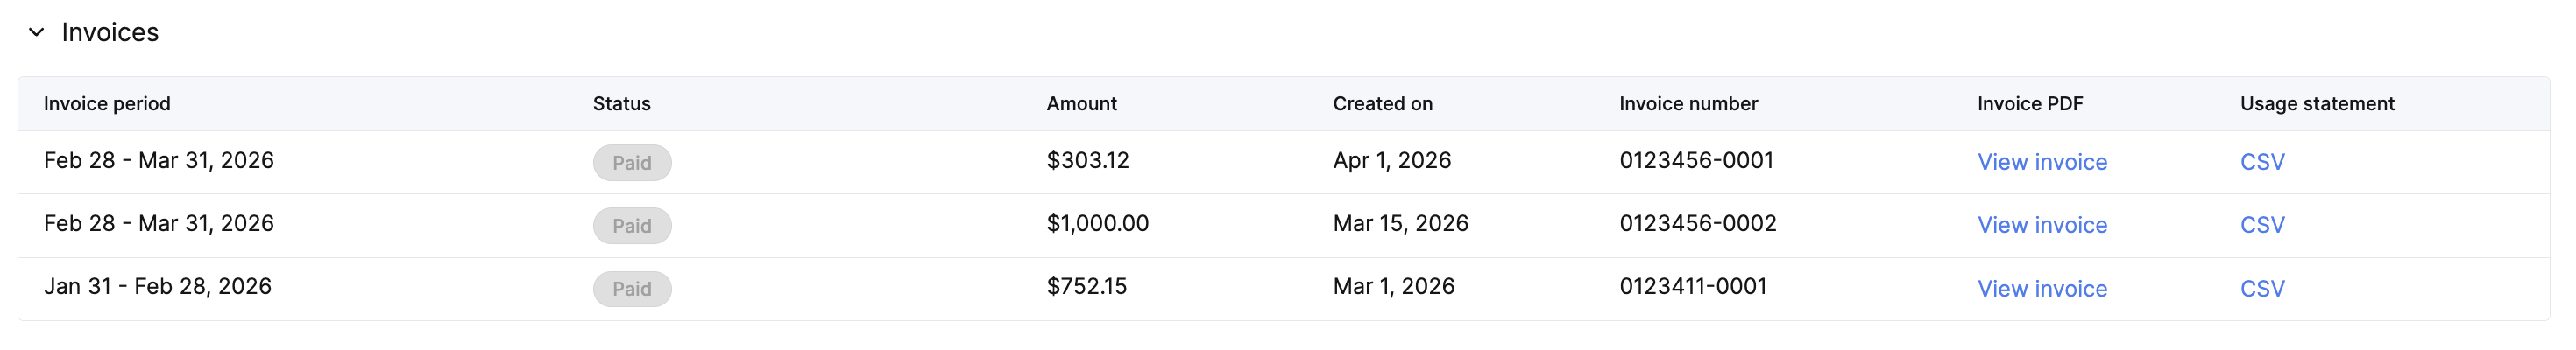Select invoice number 0123456-0001 text
The width and height of the screenshot is (2576, 350).
pos(1696,160)
